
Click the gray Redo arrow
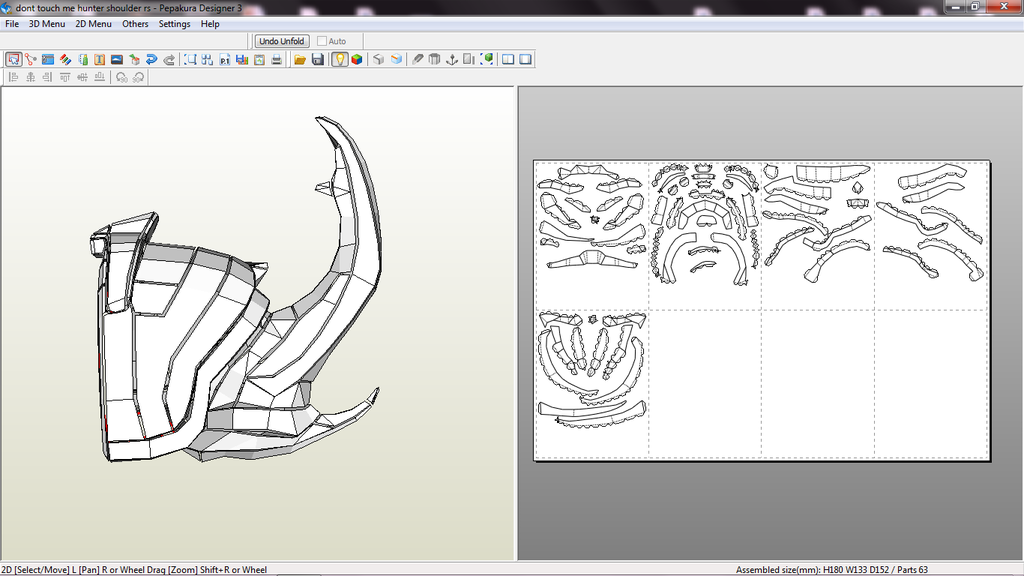[168, 59]
